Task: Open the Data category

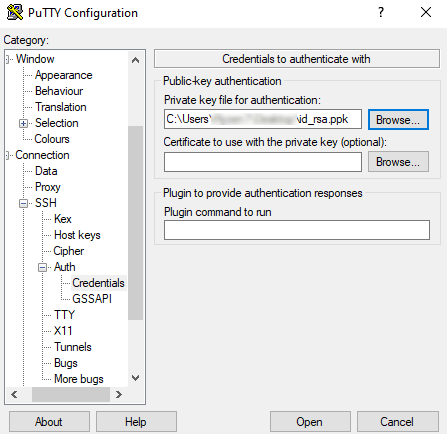Action: (x=46, y=171)
